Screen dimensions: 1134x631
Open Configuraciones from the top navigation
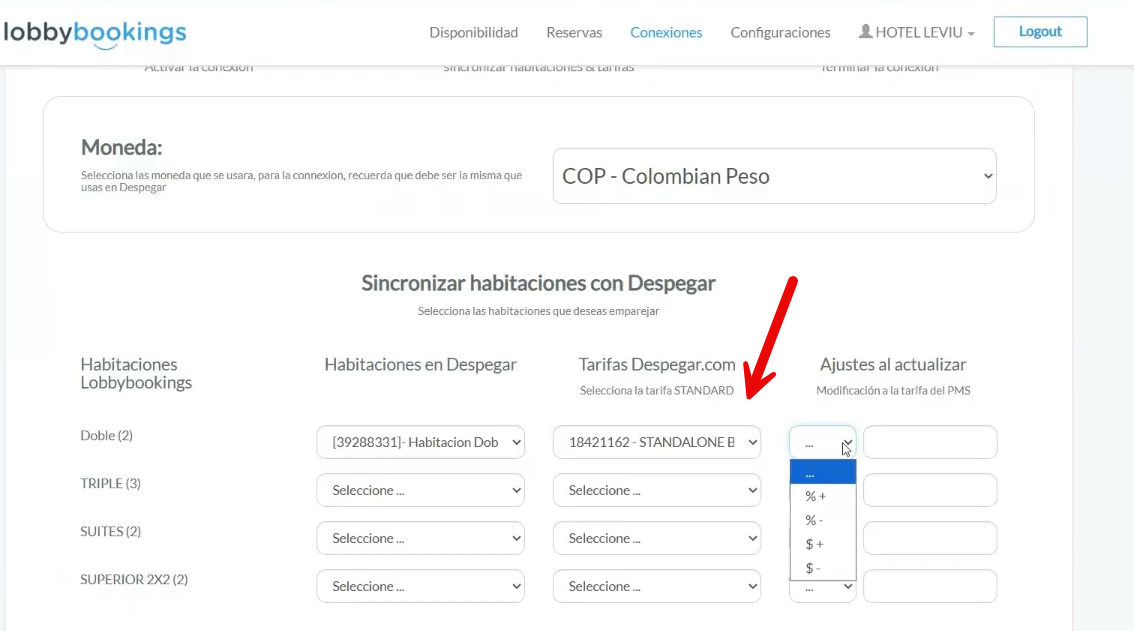pos(780,33)
